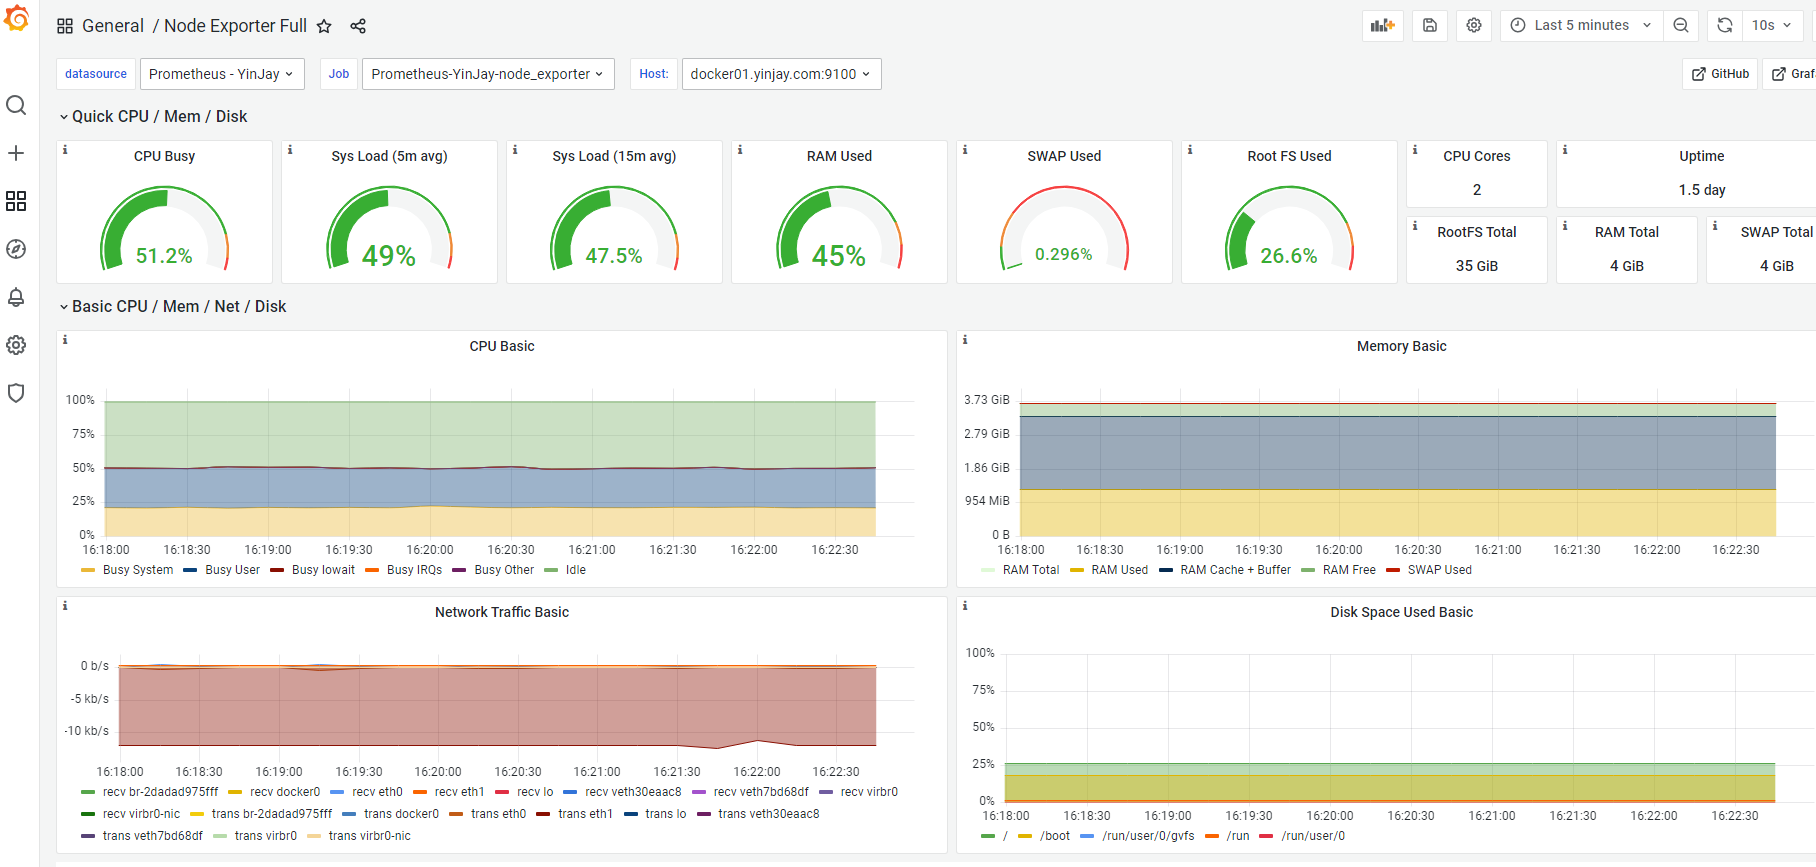1816x867 pixels.
Task: Open the search dashboards icon in sidebar
Action: click(16, 105)
